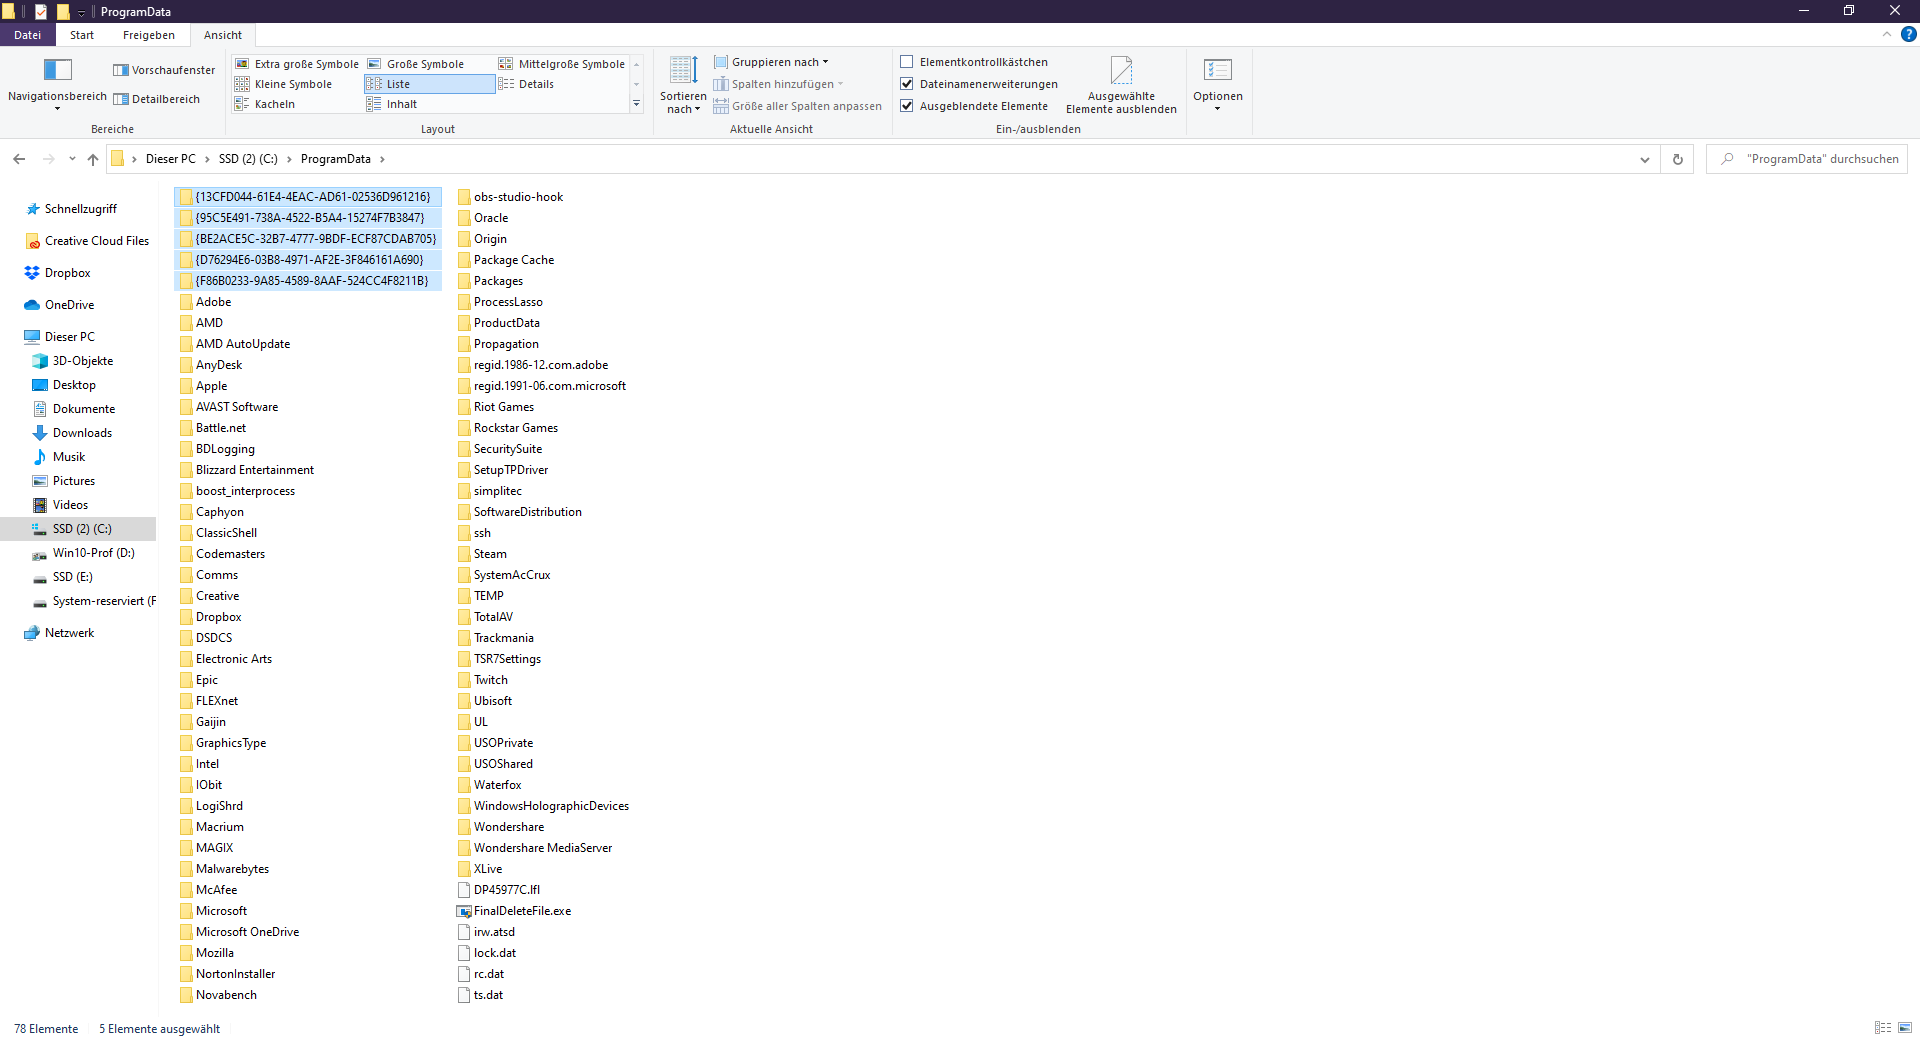
Task: Switch layout to Kacheln view
Action: click(x=265, y=104)
